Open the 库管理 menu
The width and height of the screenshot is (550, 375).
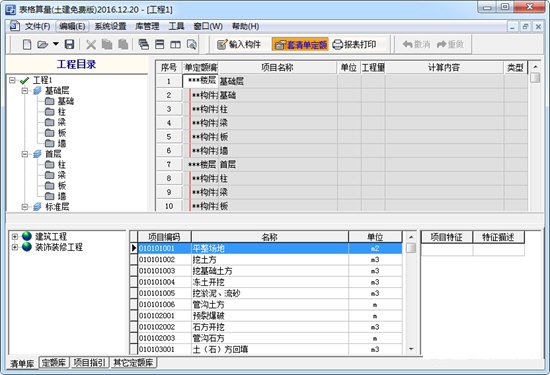[x=147, y=26]
